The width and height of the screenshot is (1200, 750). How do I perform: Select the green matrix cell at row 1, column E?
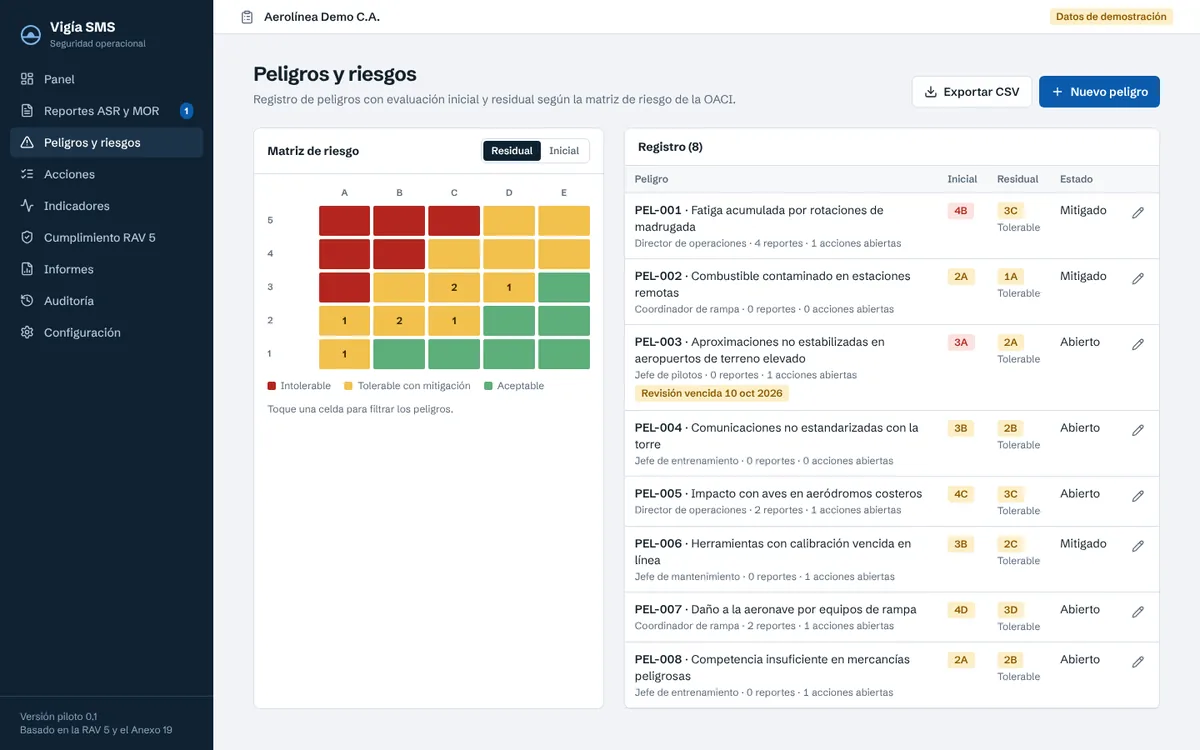pos(564,354)
